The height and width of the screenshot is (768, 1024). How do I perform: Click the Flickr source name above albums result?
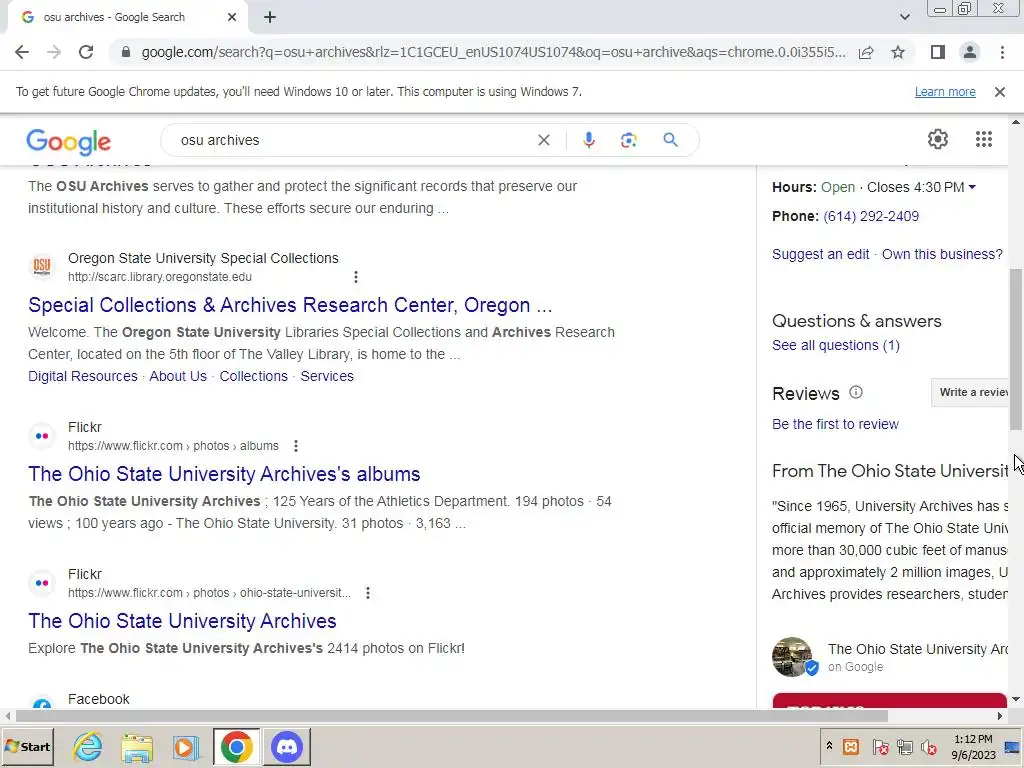[85, 427]
